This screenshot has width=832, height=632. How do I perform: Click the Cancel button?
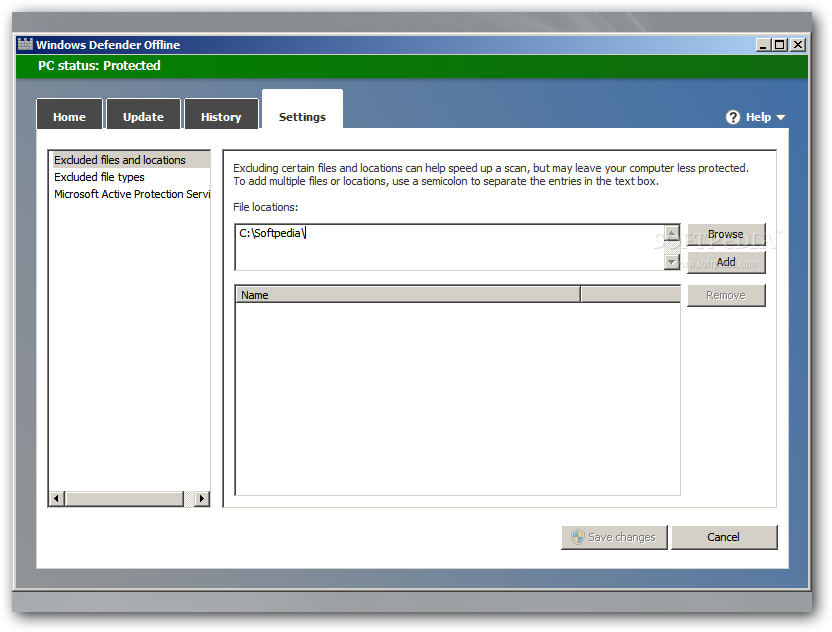click(724, 537)
